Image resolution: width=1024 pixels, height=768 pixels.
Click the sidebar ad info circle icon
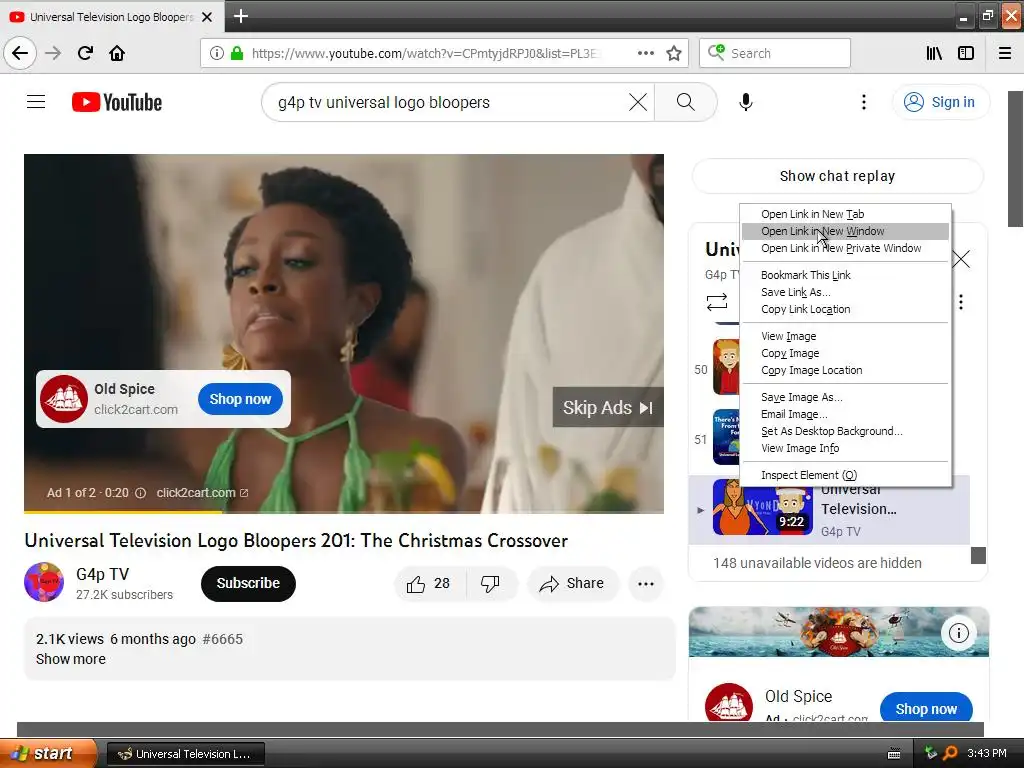pos(958,632)
